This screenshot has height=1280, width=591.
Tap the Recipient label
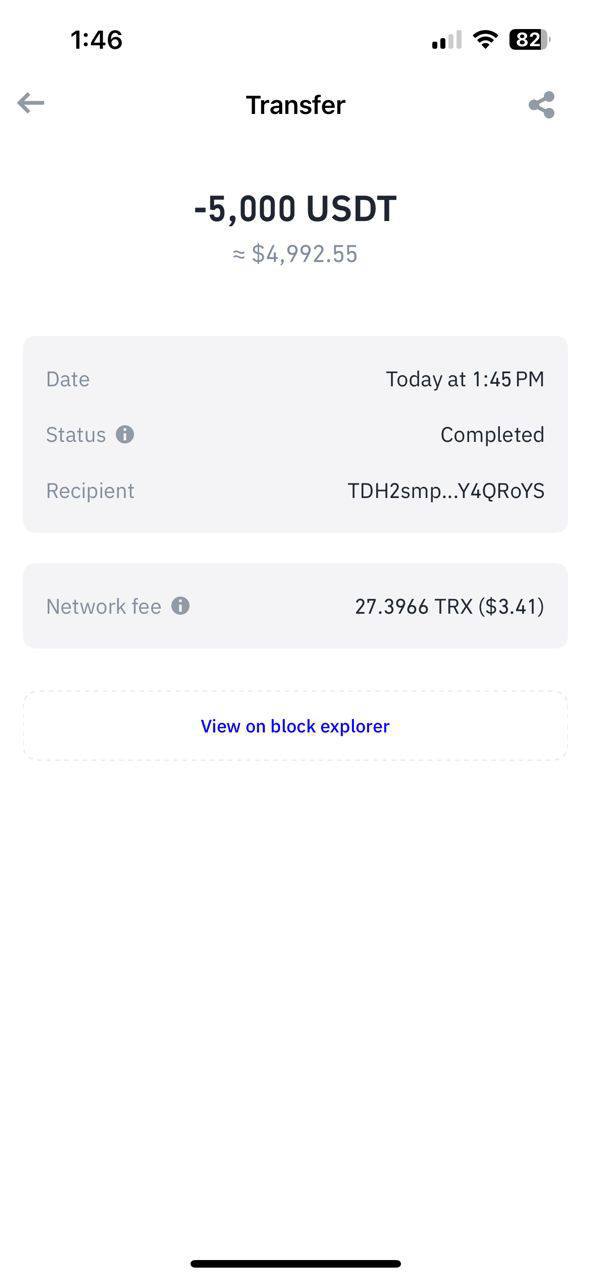pos(90,491)
